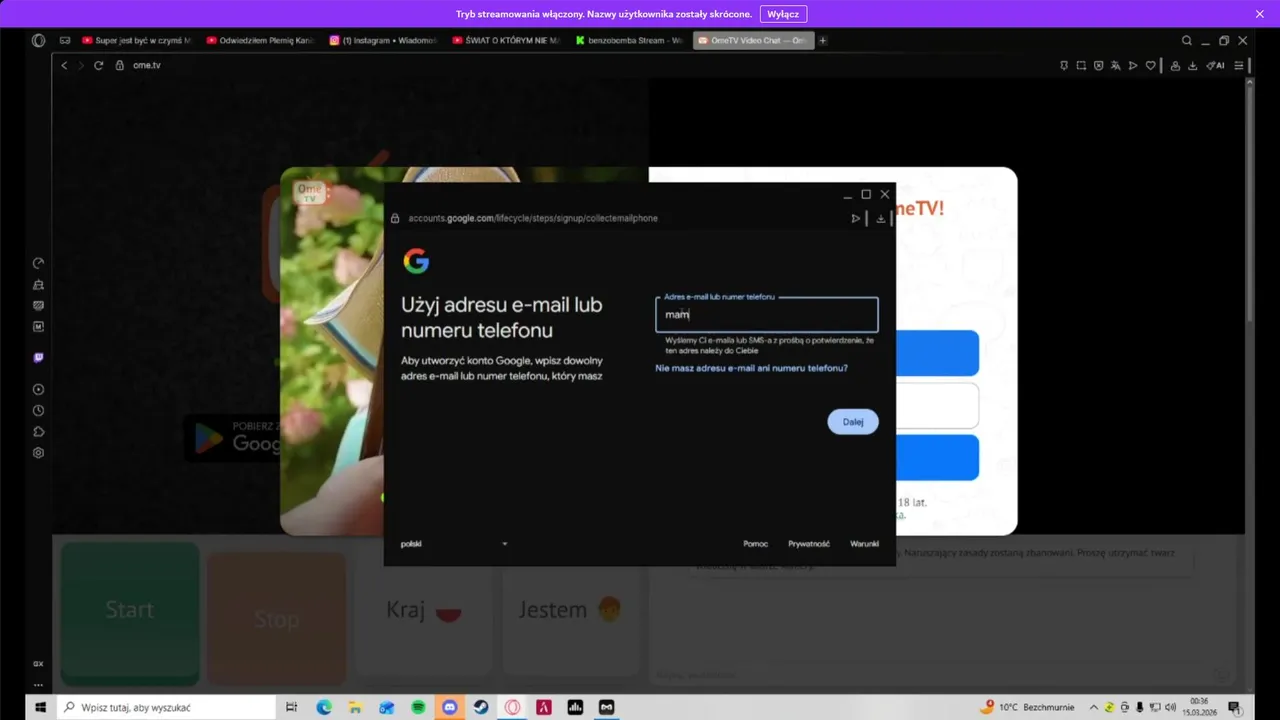Switch to 'Odwiedziłem Plemię' YouTube tab

coord(260,41)
